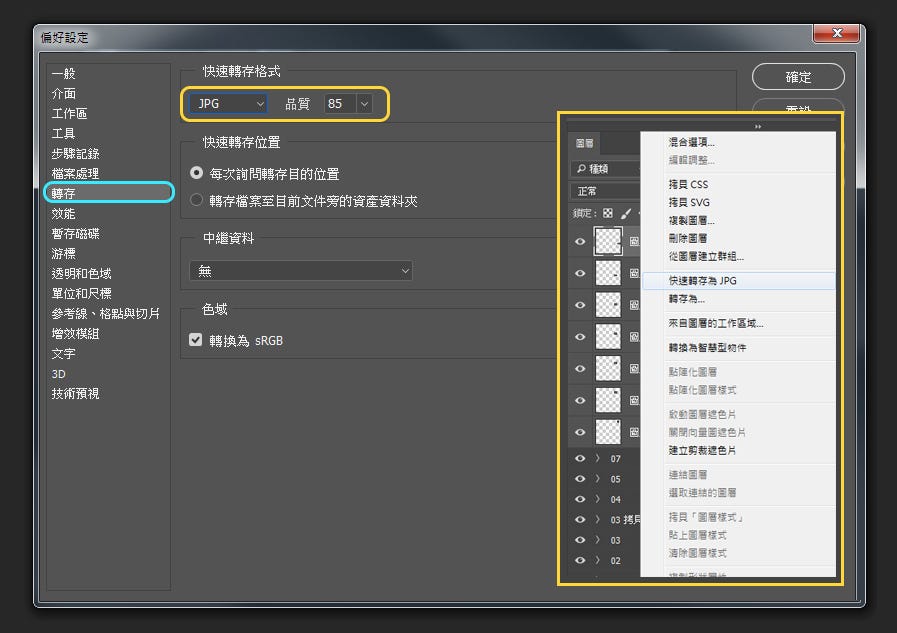This screenshot has width=897, height=633.
Task: Open 工作區 preferences category
Action: [x=69, y=113]
